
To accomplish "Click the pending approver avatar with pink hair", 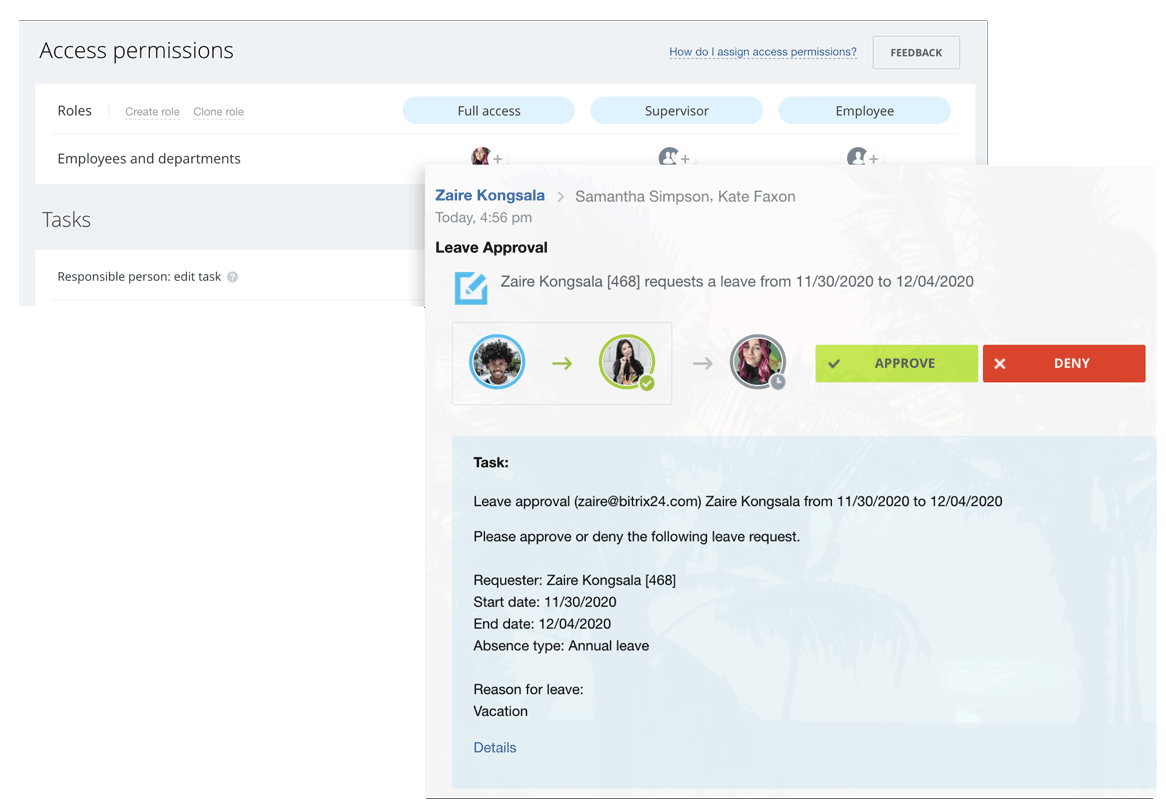I will pos(757,361).
